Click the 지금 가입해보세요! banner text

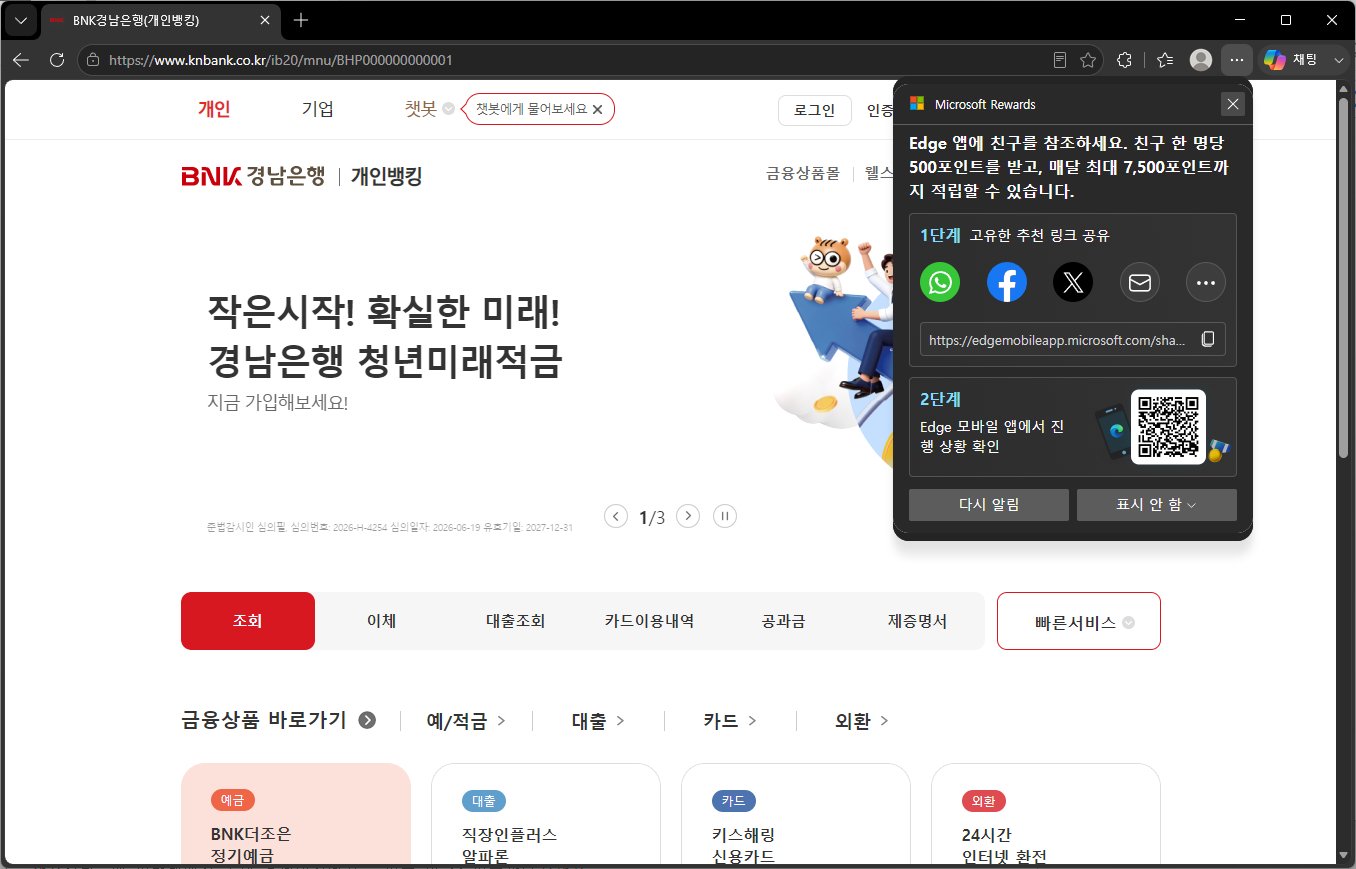pyautogui.click(x=278, y=403)
